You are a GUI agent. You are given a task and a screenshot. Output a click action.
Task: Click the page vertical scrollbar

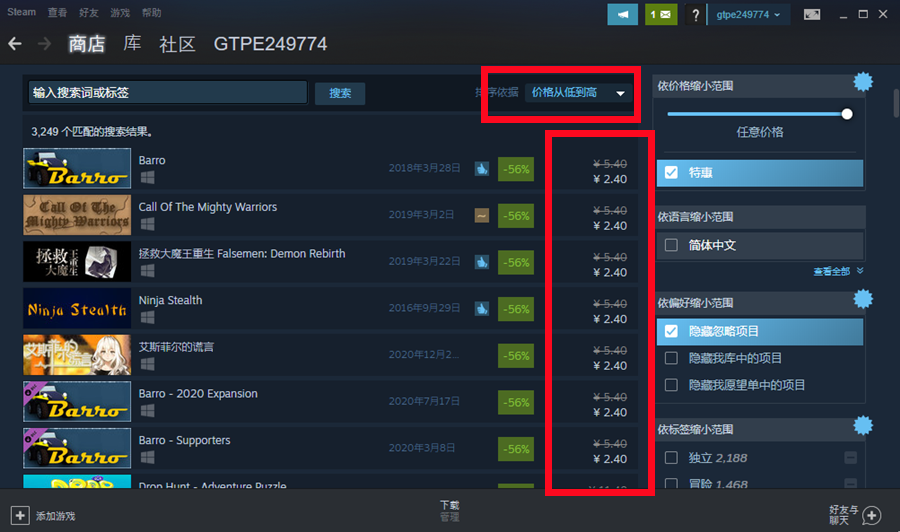[896, 103]
